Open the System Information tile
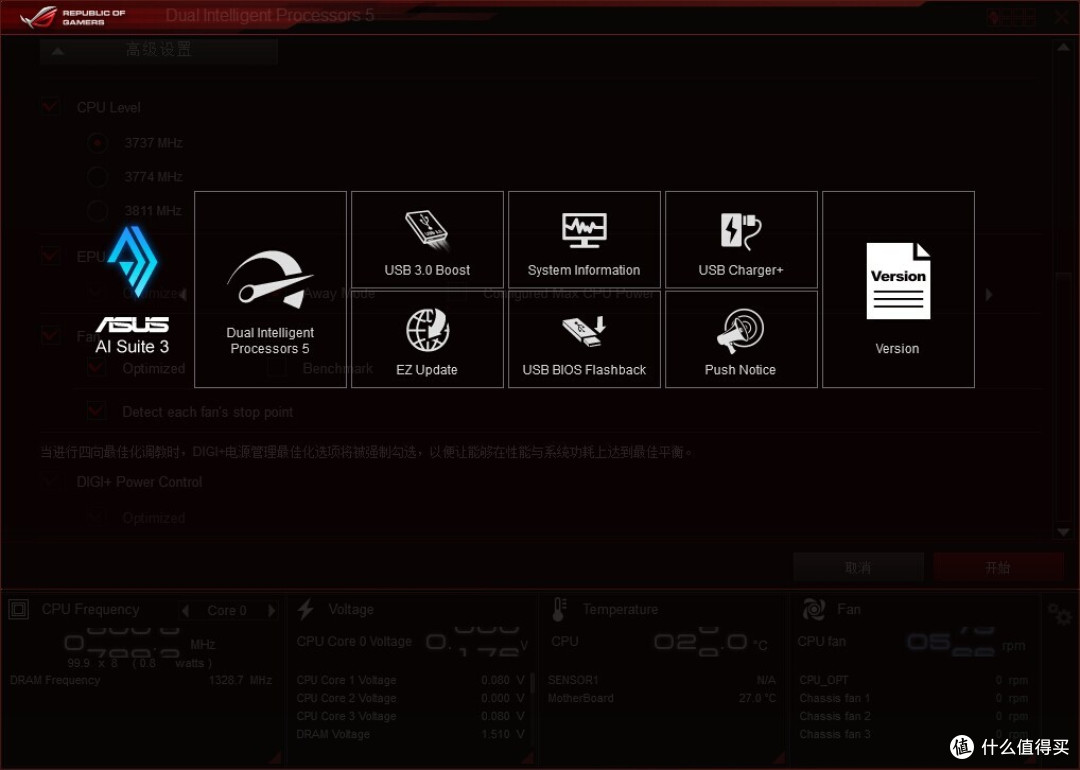The height and width of the screenshot is (770, 1080). (x=584, y=239)
